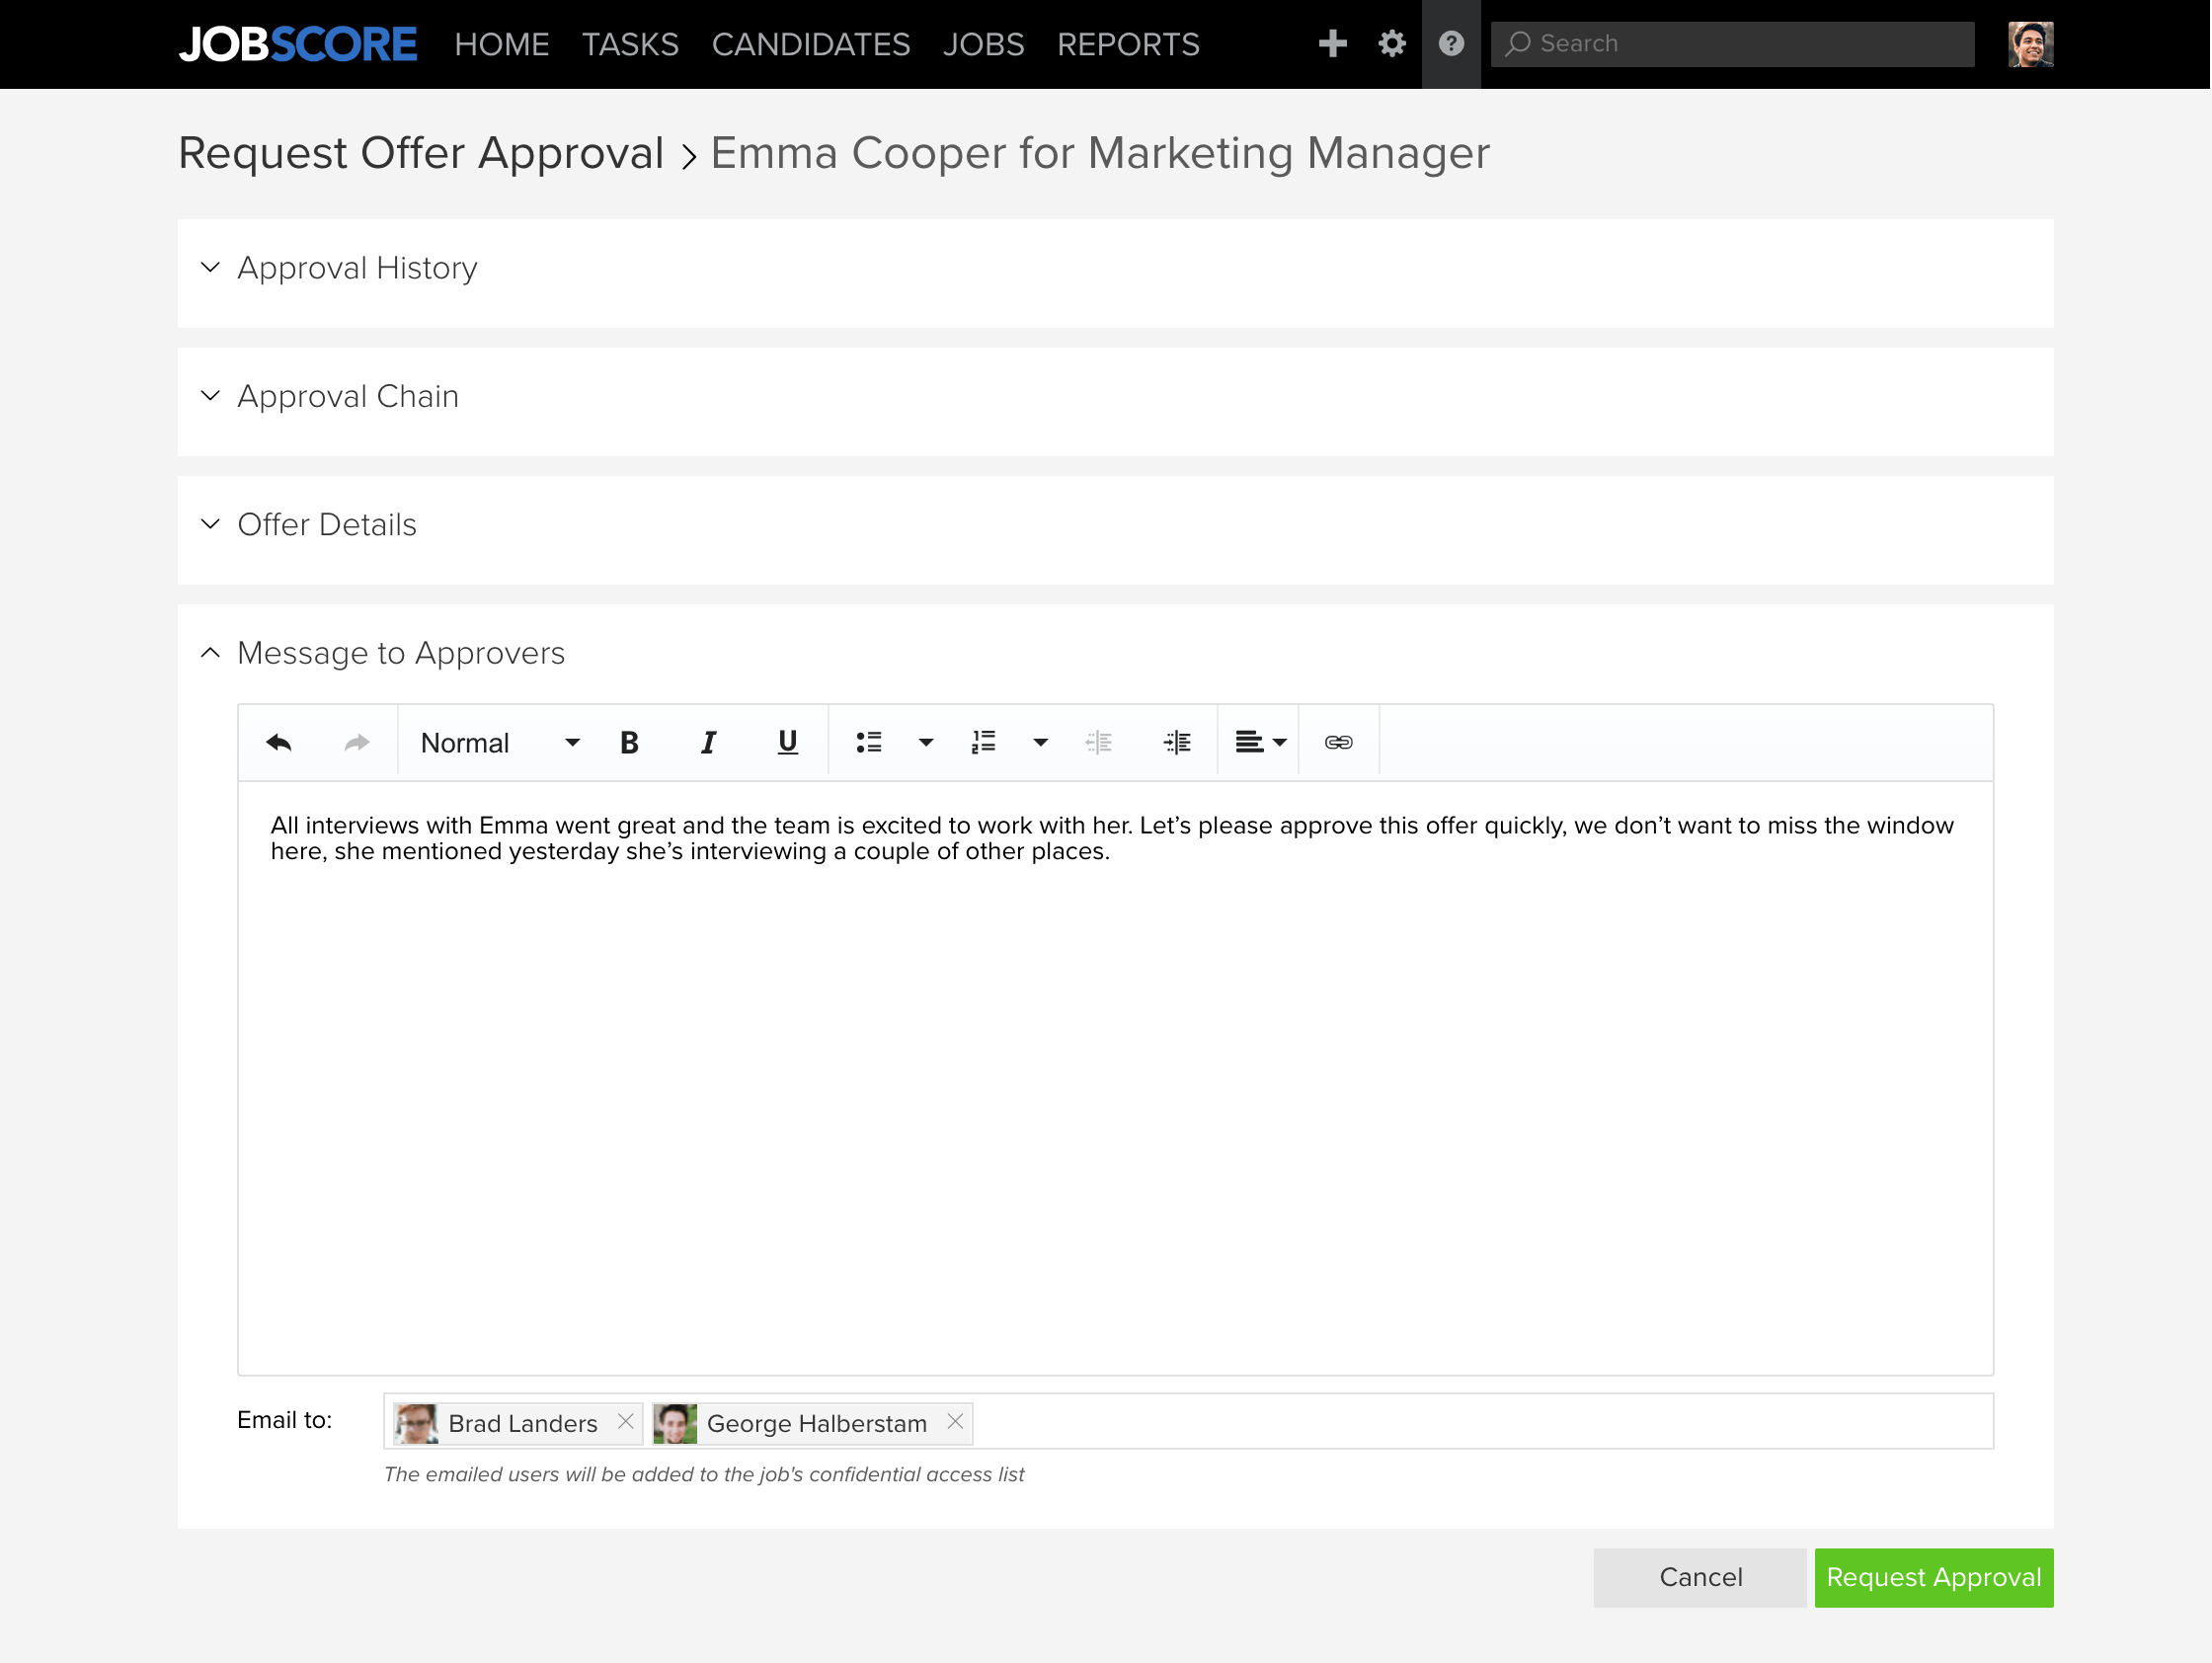
Task: Click inside the message body text area
Action: 1115,1077
